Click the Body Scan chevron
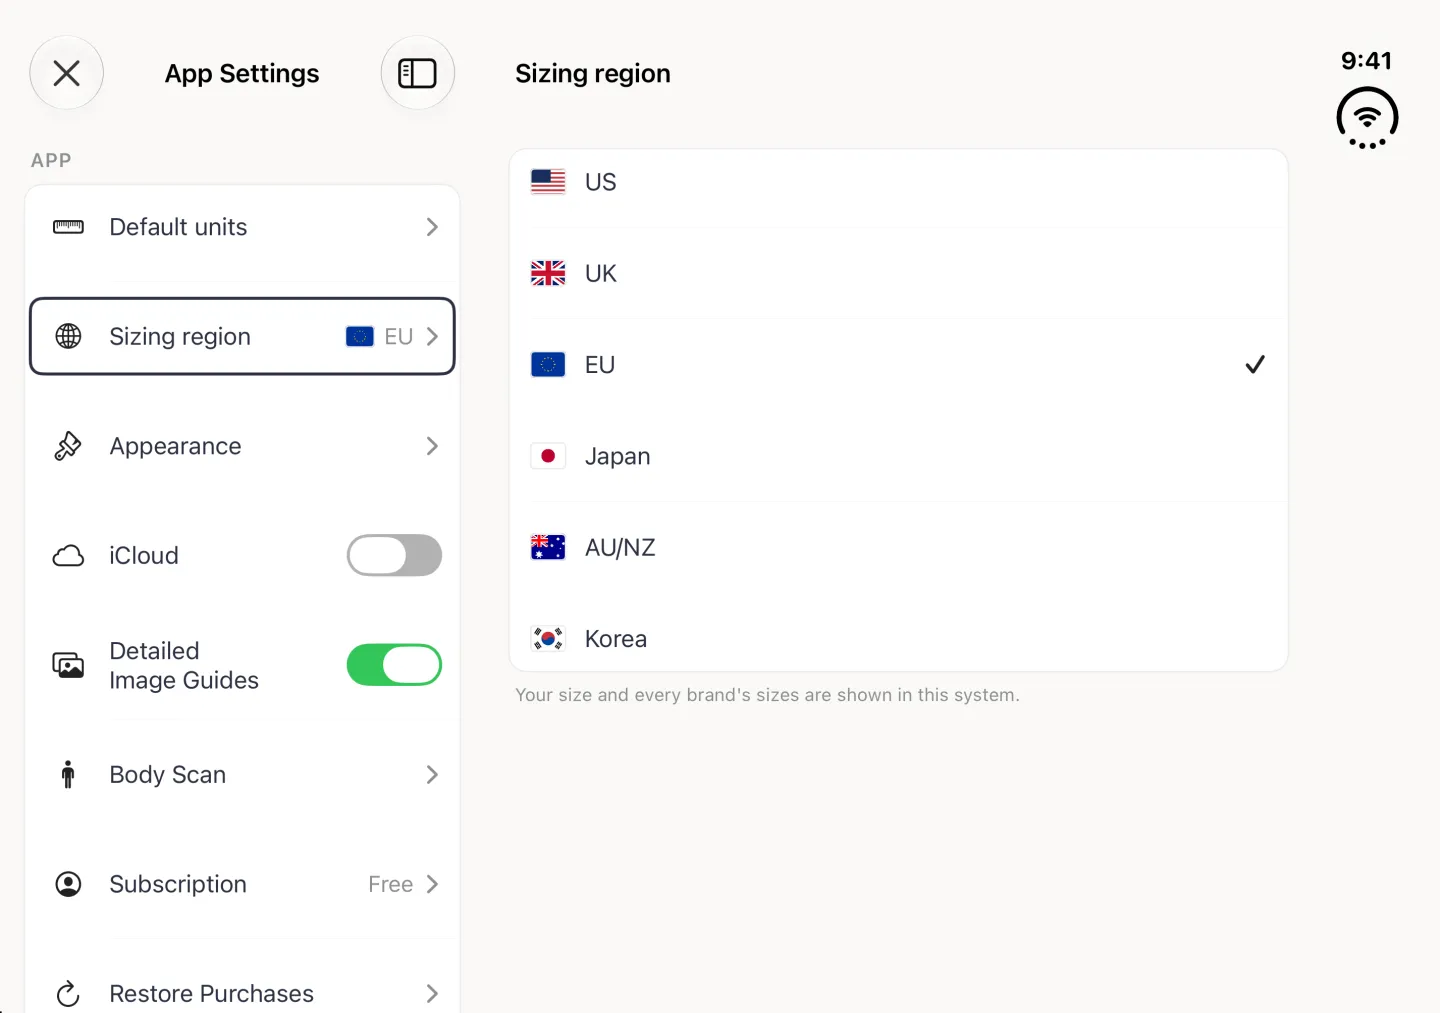 click(432, 775)
